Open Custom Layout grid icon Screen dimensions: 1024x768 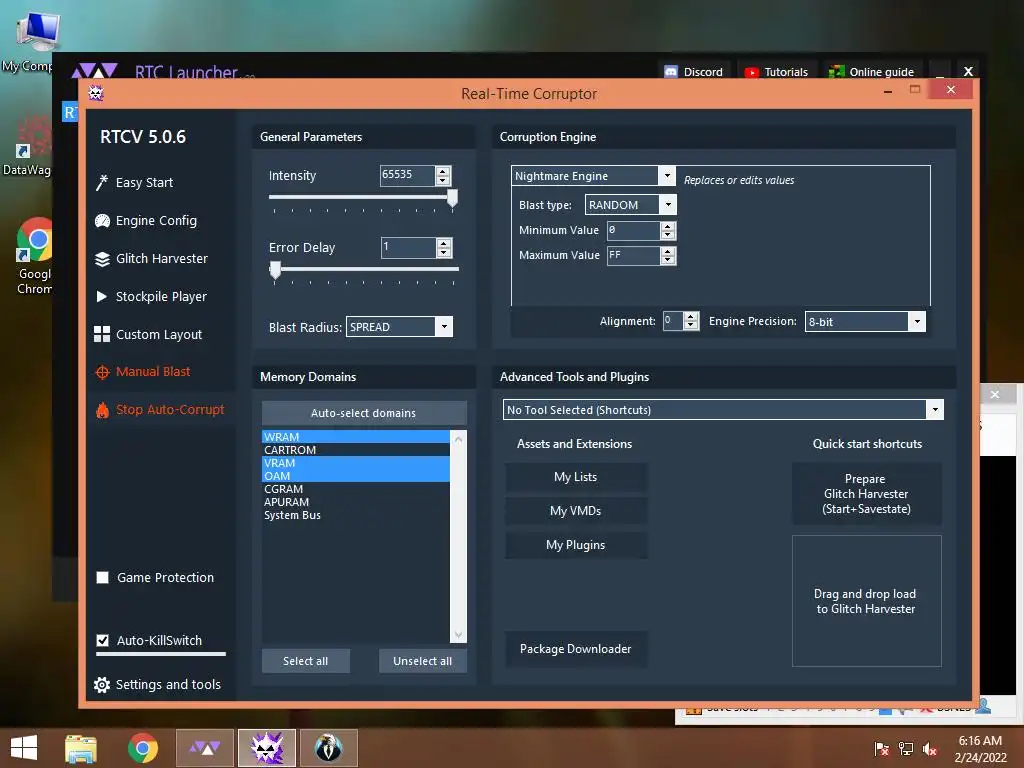pyautogui.click(x=102, y=334)
